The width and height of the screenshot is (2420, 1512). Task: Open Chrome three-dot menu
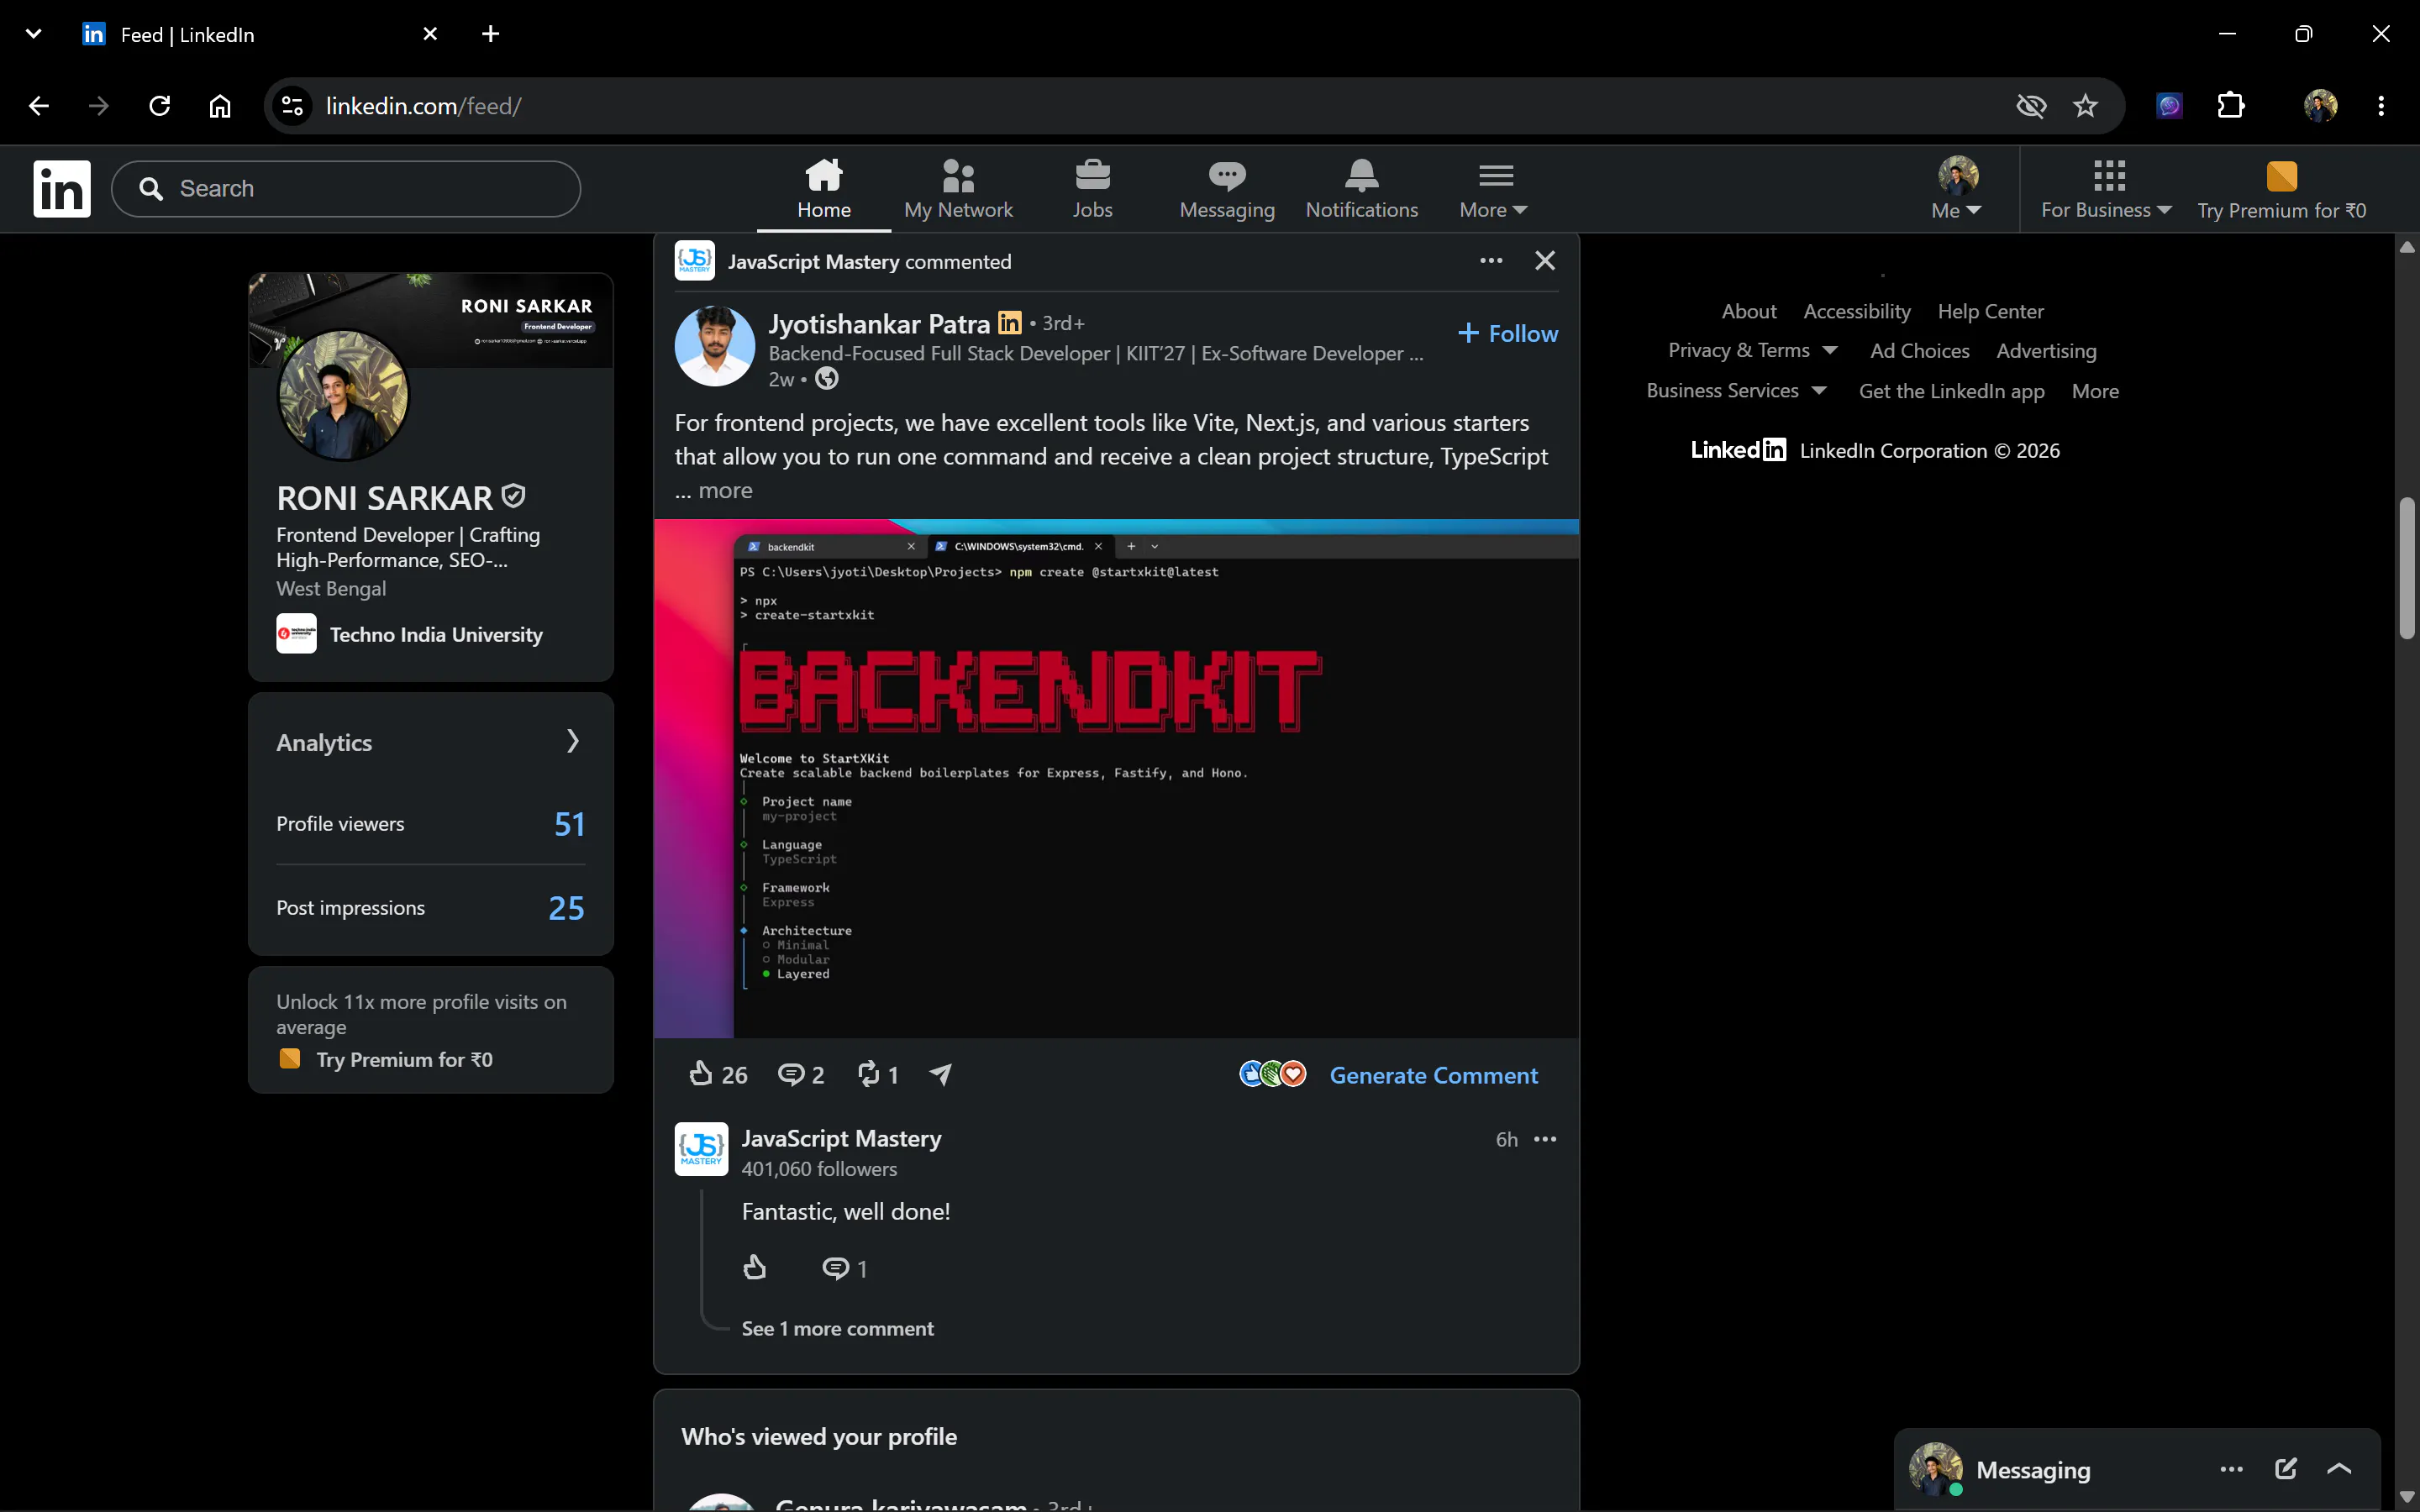point(2381,106)
